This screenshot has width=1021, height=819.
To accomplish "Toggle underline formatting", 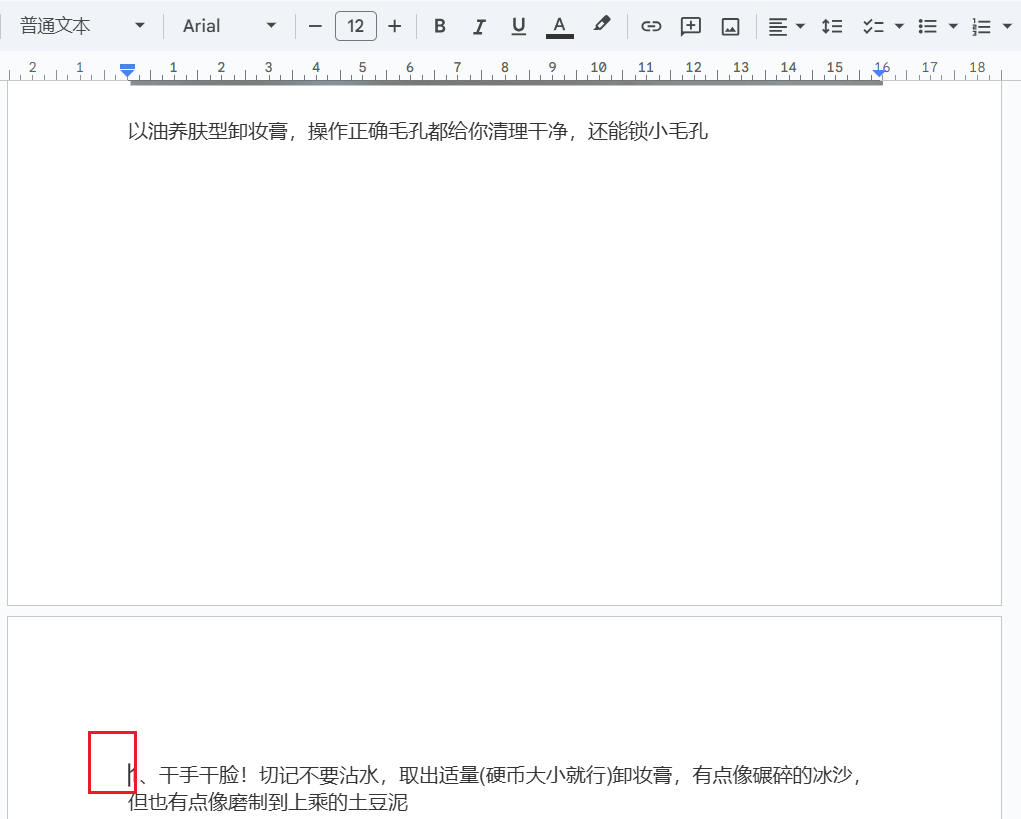I will 518,26.
